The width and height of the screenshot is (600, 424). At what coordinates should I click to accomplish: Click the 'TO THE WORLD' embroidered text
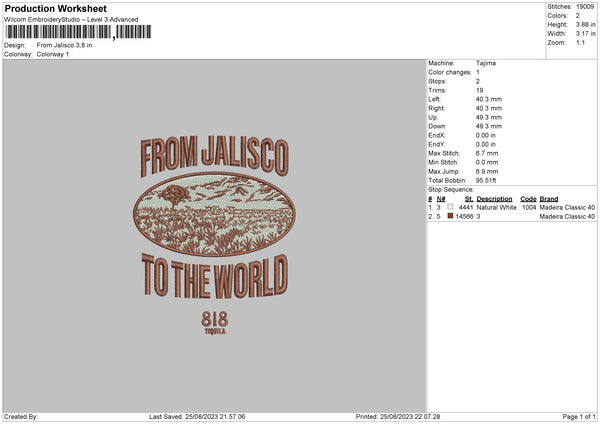coord(215,276)
